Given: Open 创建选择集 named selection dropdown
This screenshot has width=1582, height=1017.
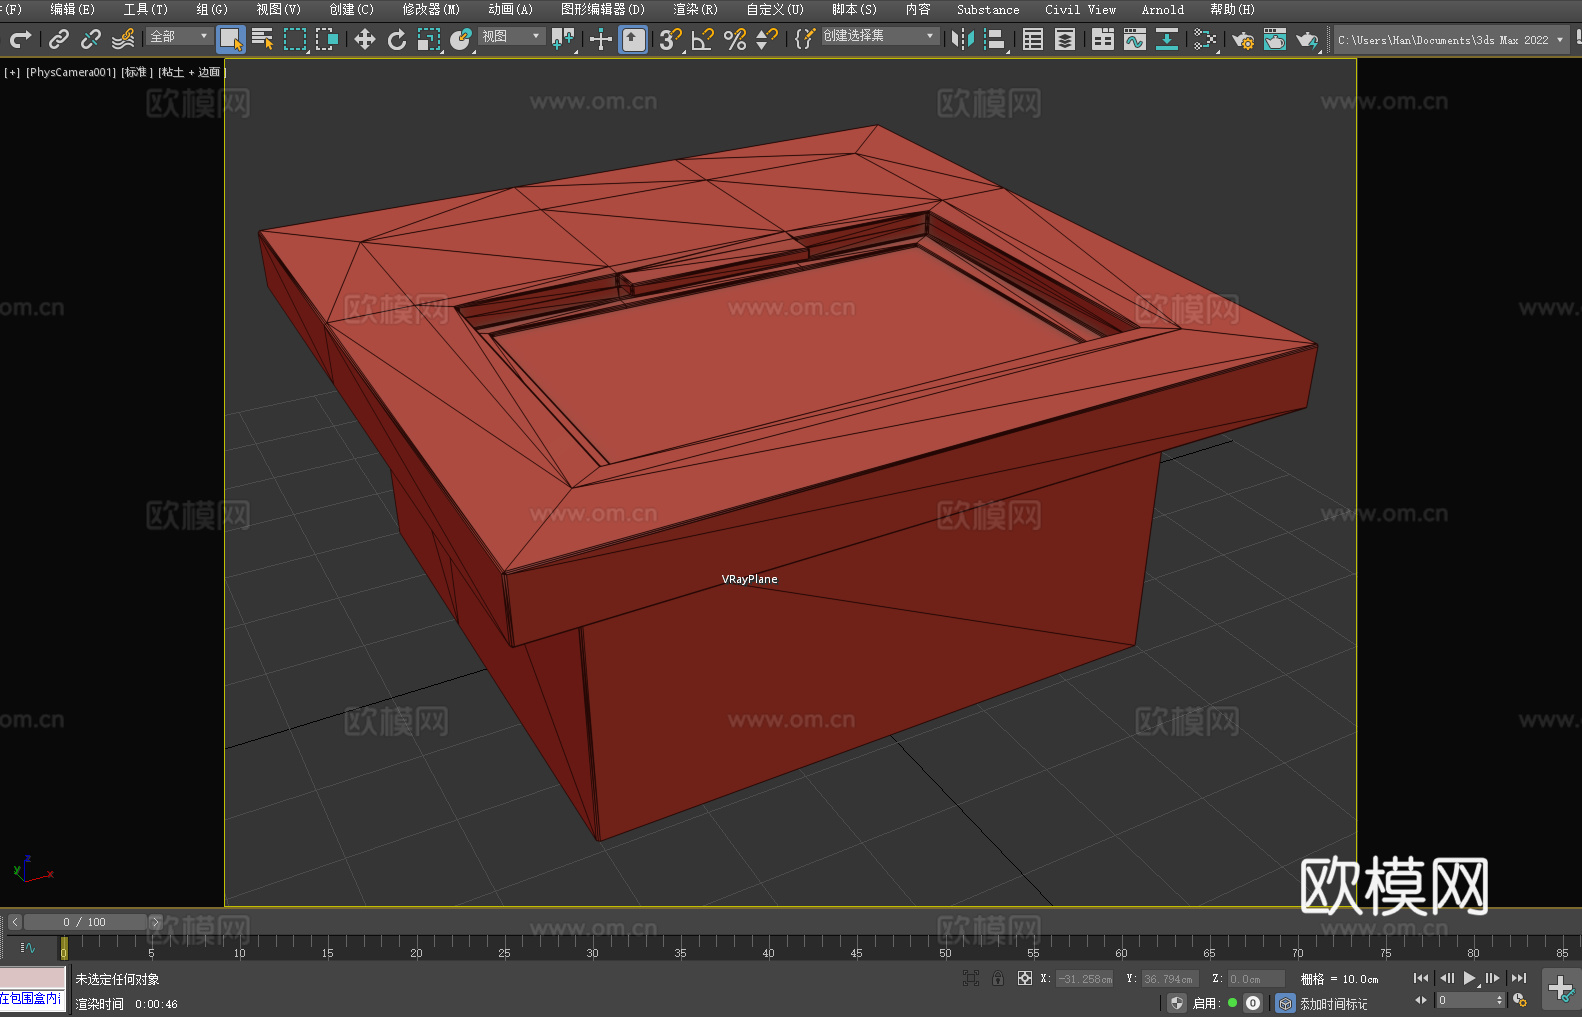Looking at the screenshot, I should 880,36.
